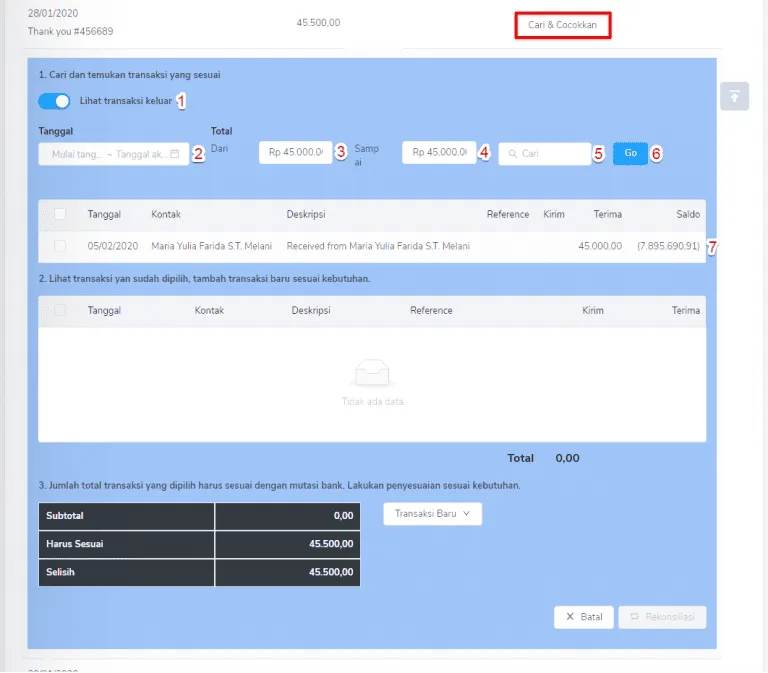Image resolution: width=768 pixels, height=673 pixels.
Task: Select the Received from Maria Yulia description text
Action: coord(378,246)
